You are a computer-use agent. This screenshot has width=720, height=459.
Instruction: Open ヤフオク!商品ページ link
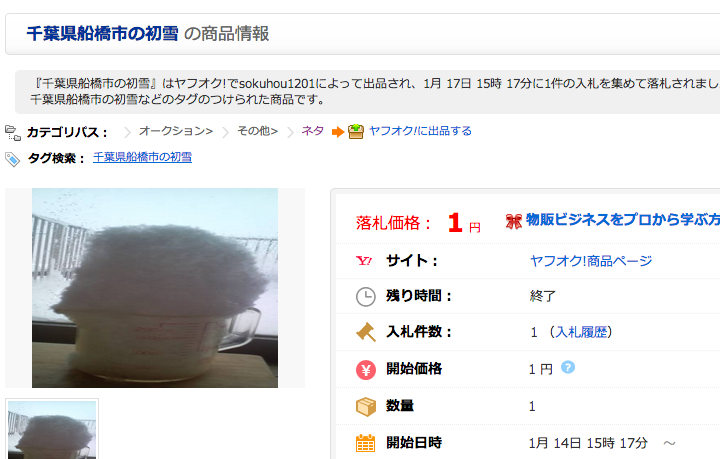(x=591, y=261)
